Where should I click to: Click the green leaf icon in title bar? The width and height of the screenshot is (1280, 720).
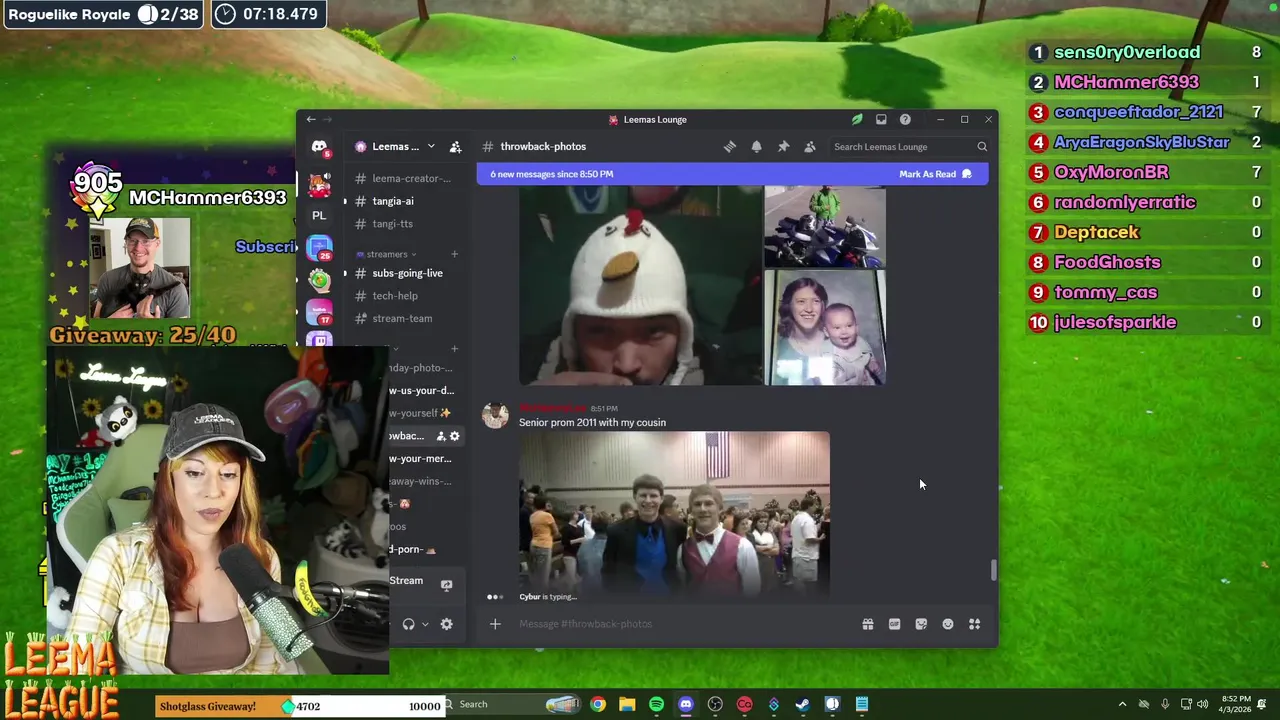pyautogui.click(x=857, y=119)
